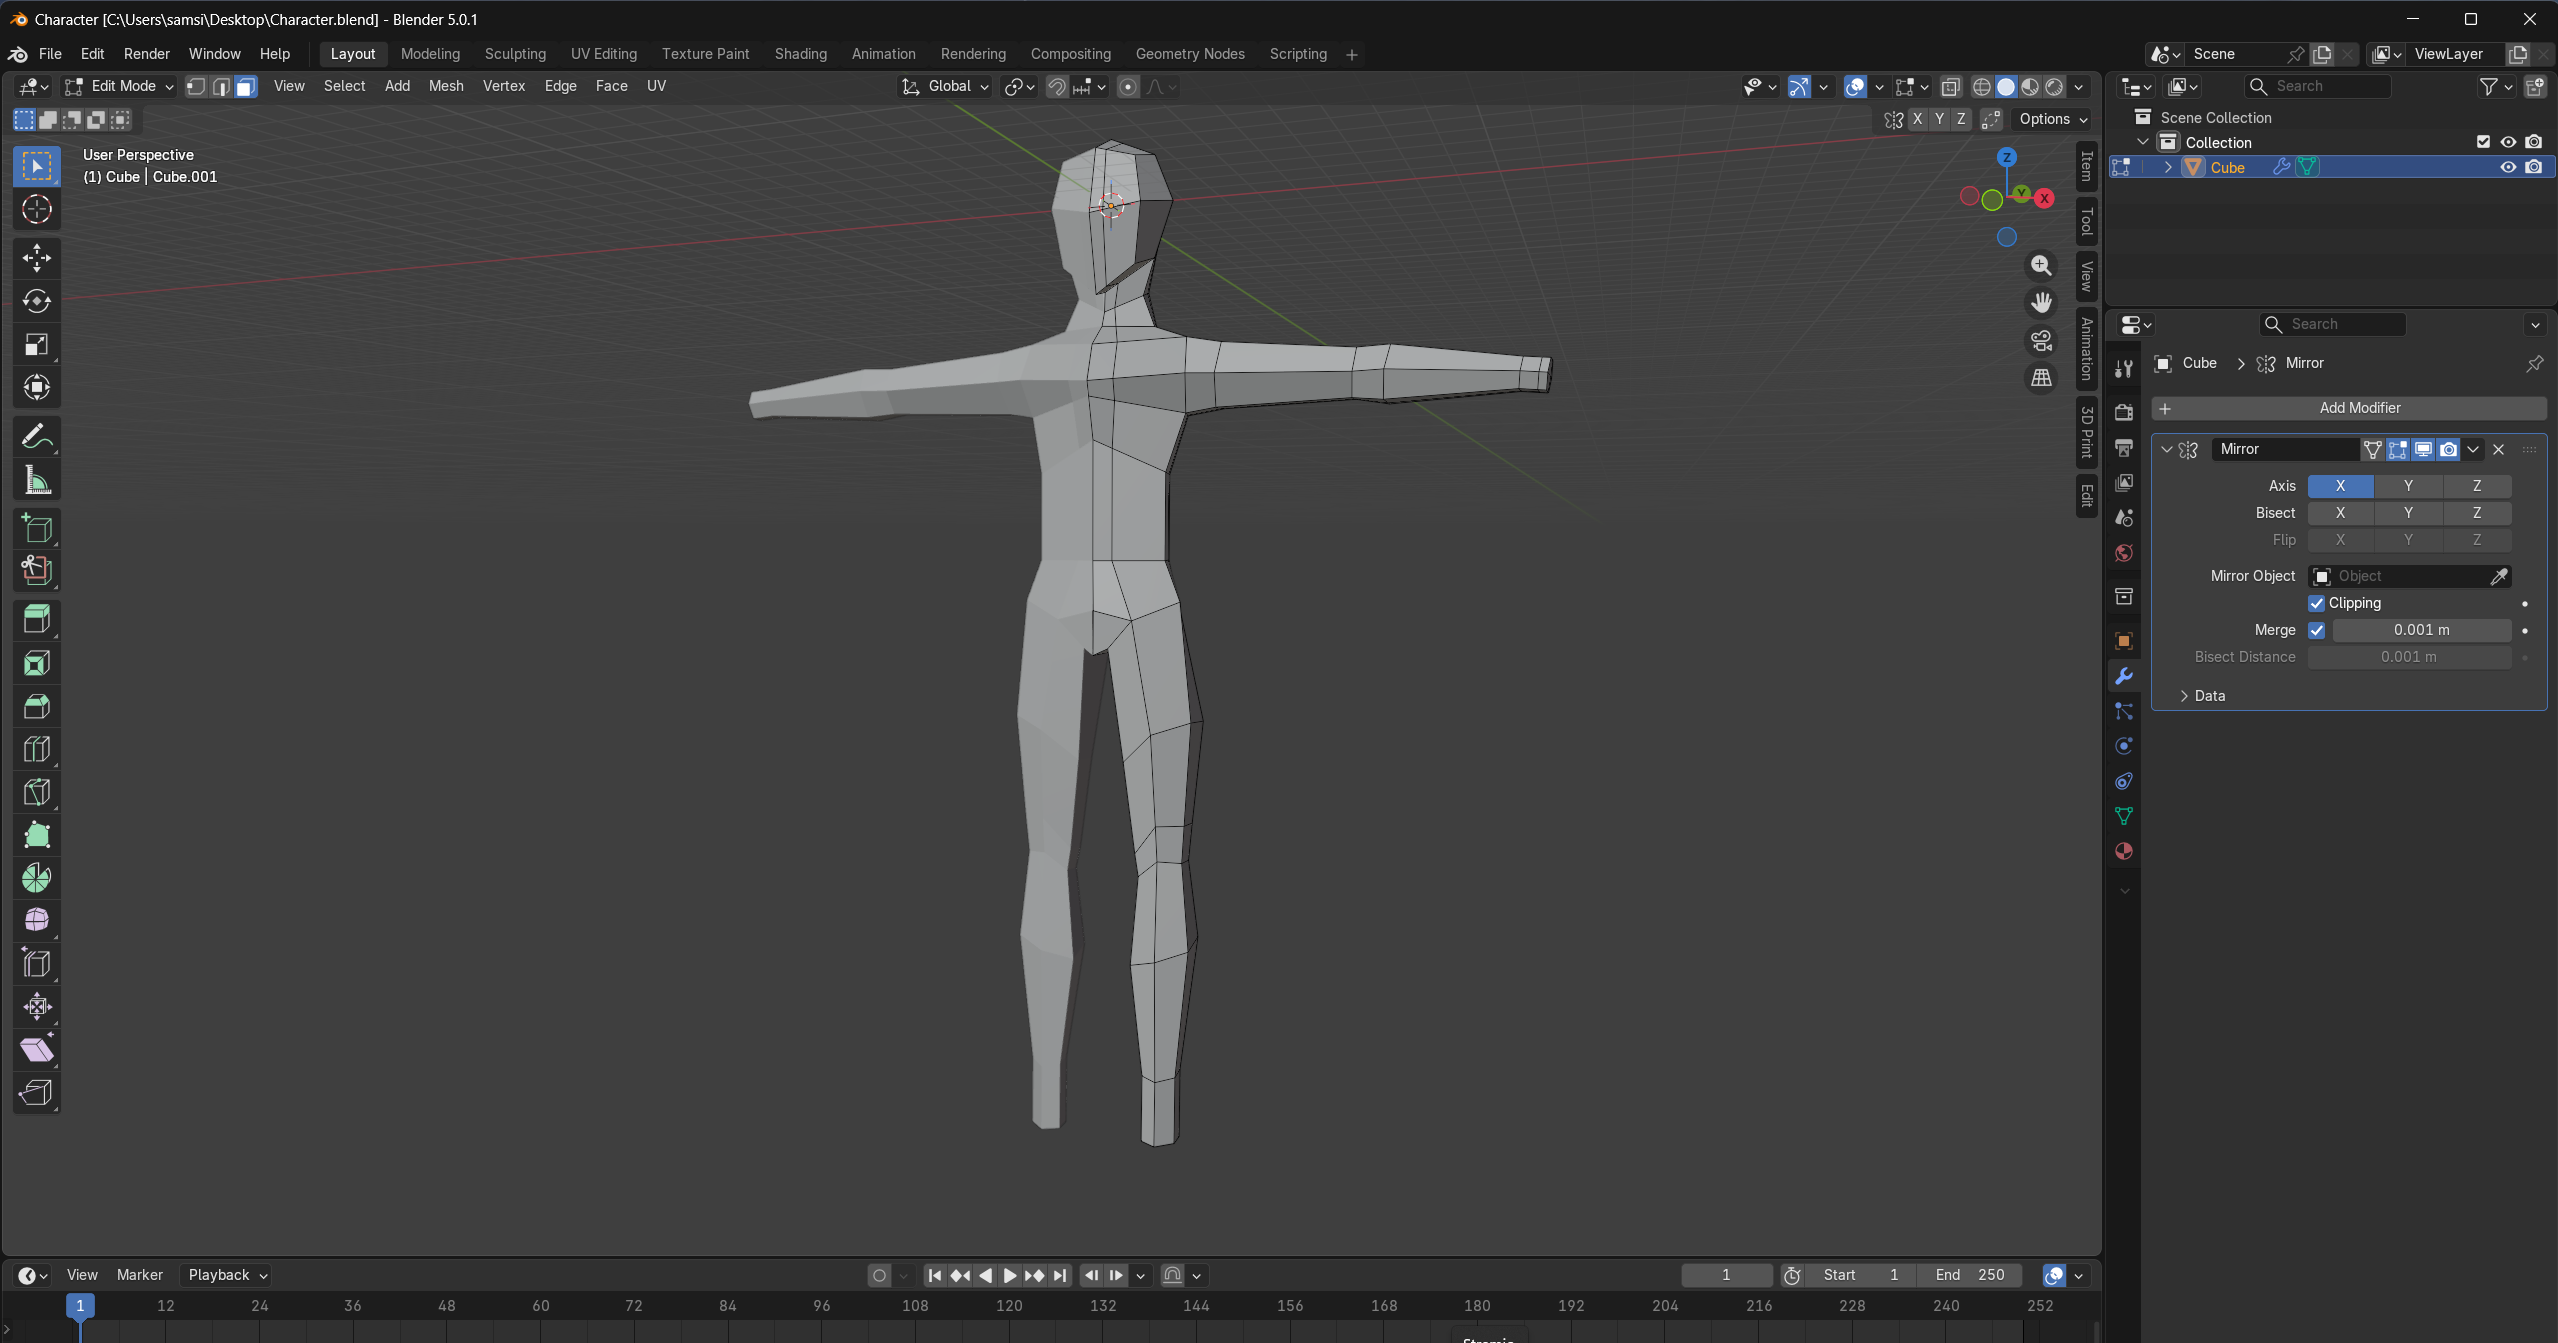Screen dimensions: 2558x1343
Task: Enable face select mode
Action: click(246, 86)
